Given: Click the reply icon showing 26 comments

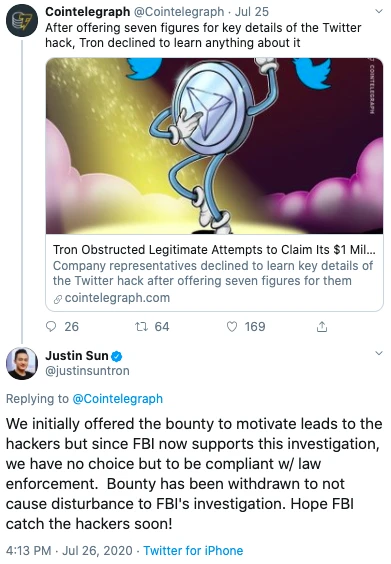Looking at the screenshot, I should pos(51,327).
